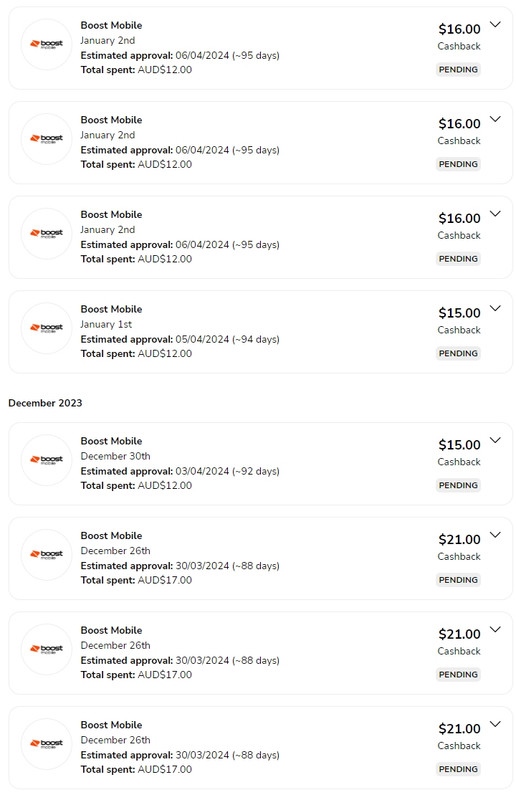Expand the bottom December 26th $21.00 entry chevron
516x800 pixels.
pyautogui.click(x=495, y=724)
